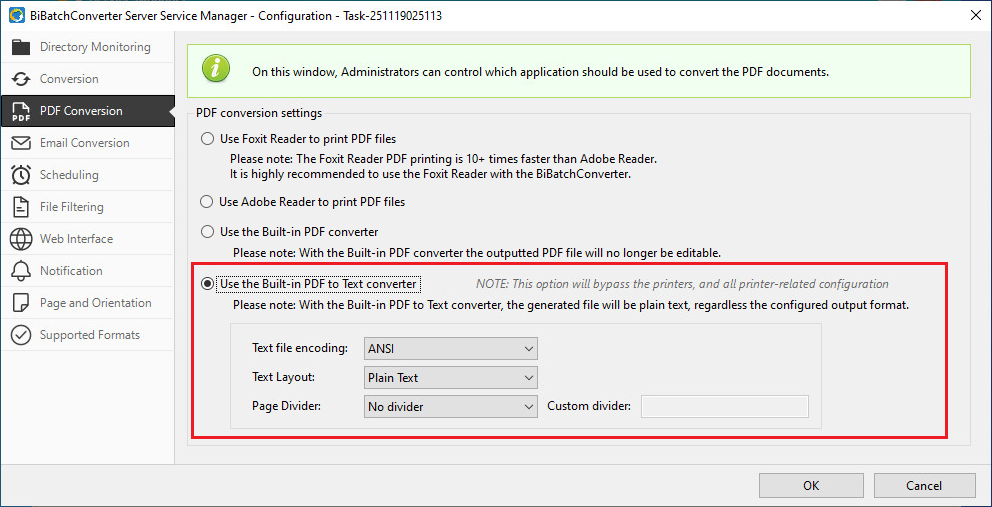The height and width of the screenshot is (507, 992).
Task: Click the Conversion arrows icon
Action: [20, 79]
